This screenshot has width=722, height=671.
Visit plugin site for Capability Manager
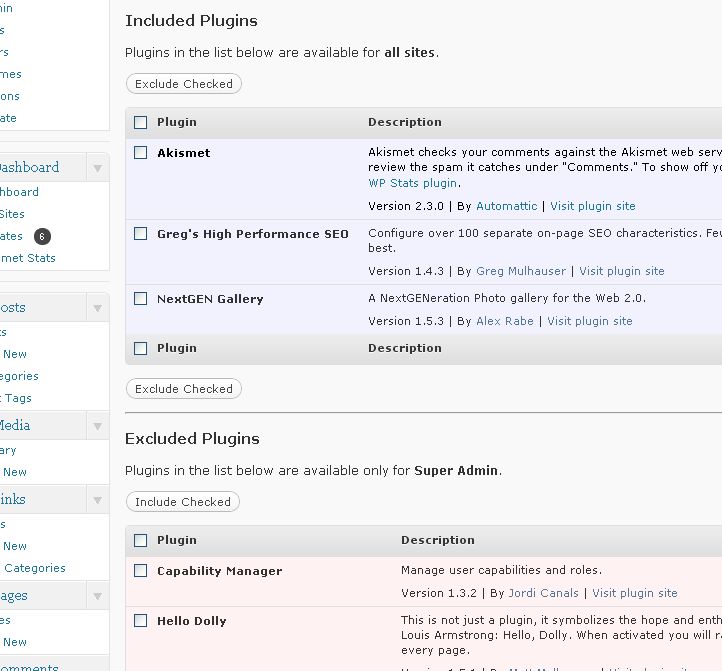(635, 593)
